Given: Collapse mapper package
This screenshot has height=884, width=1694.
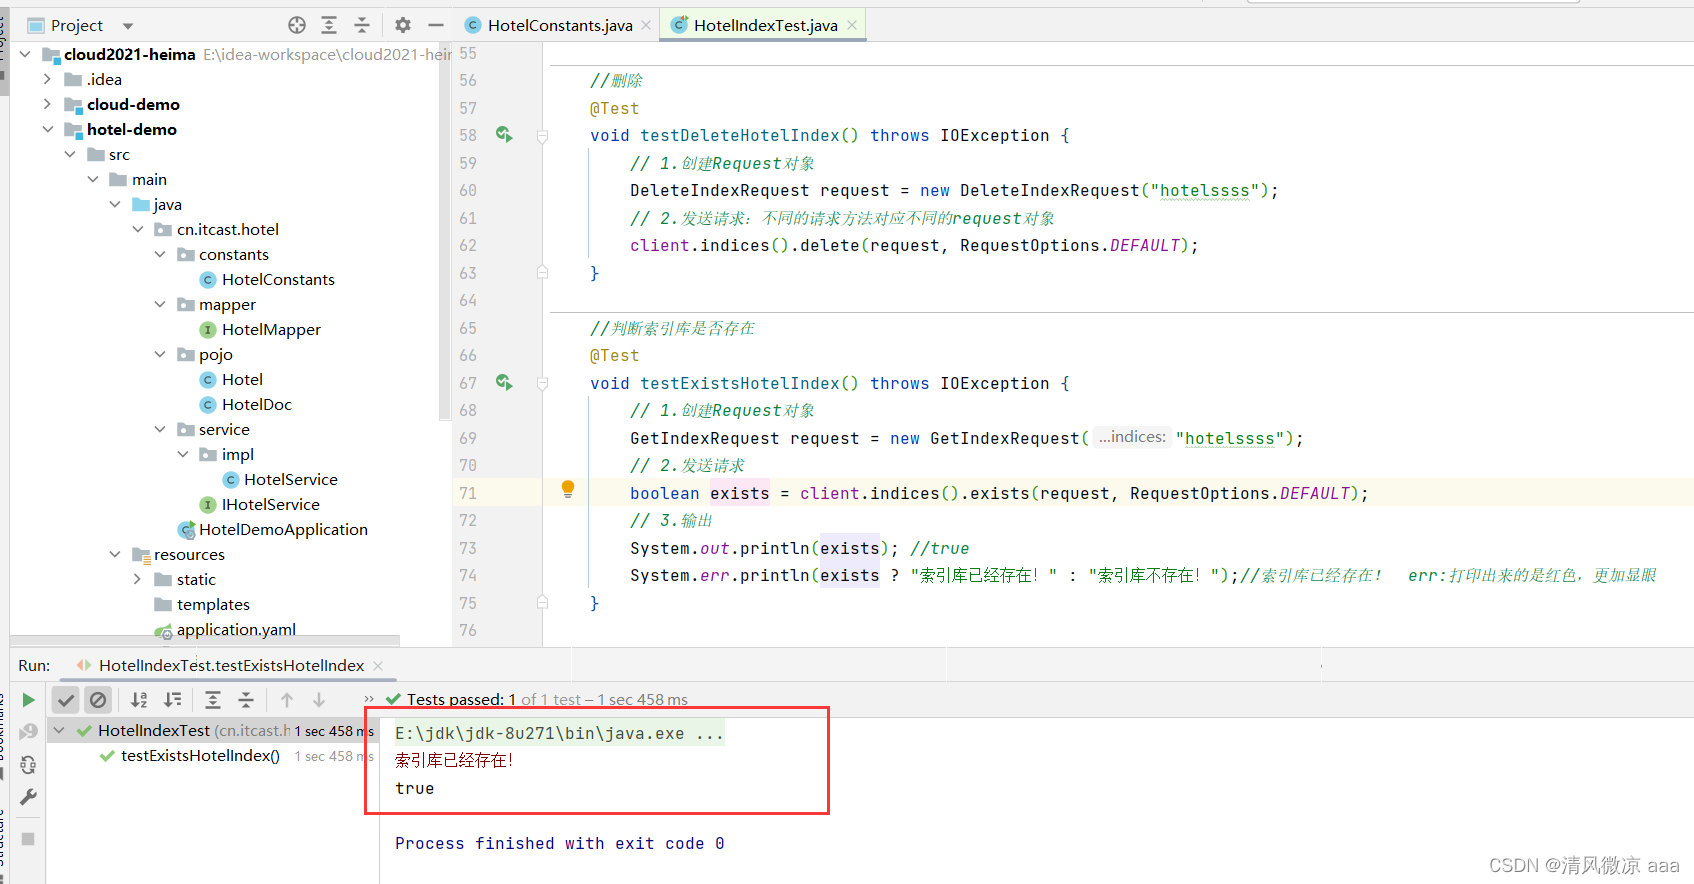Looking at the screenshot, I should point(160,304).
